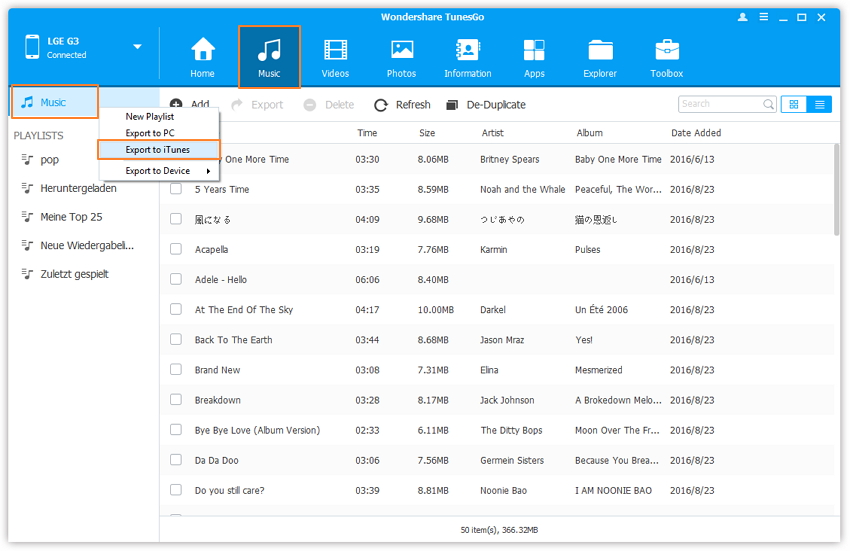Viewport: 850px width, 551px height.
Task: Switch to grid view layout
Action: coord(794,104)
